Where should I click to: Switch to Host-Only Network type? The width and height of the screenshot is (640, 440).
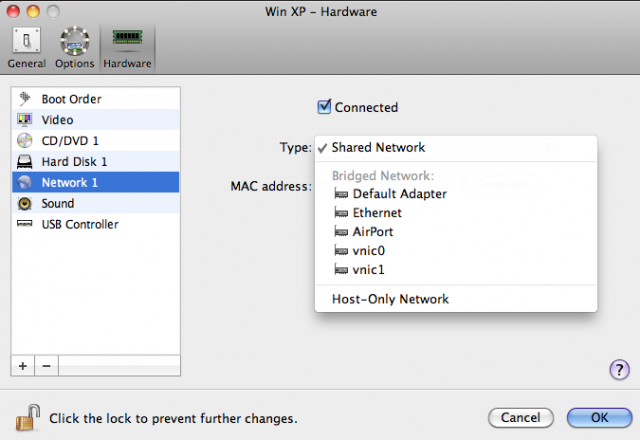coord(390,299)
